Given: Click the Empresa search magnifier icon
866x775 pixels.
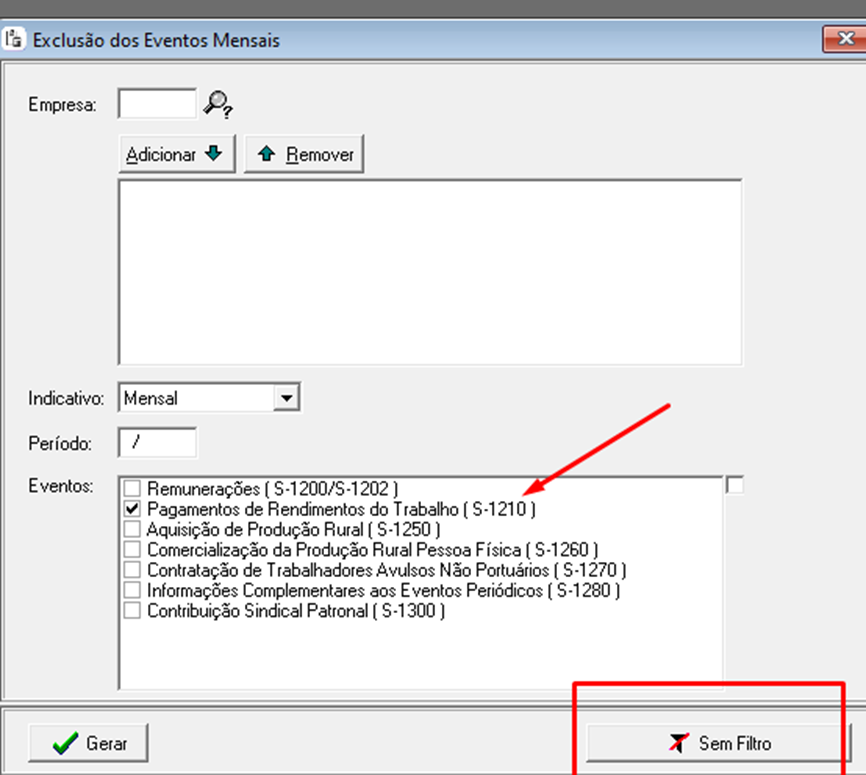Looking at the screenshot, I should [x=216, y=104].
